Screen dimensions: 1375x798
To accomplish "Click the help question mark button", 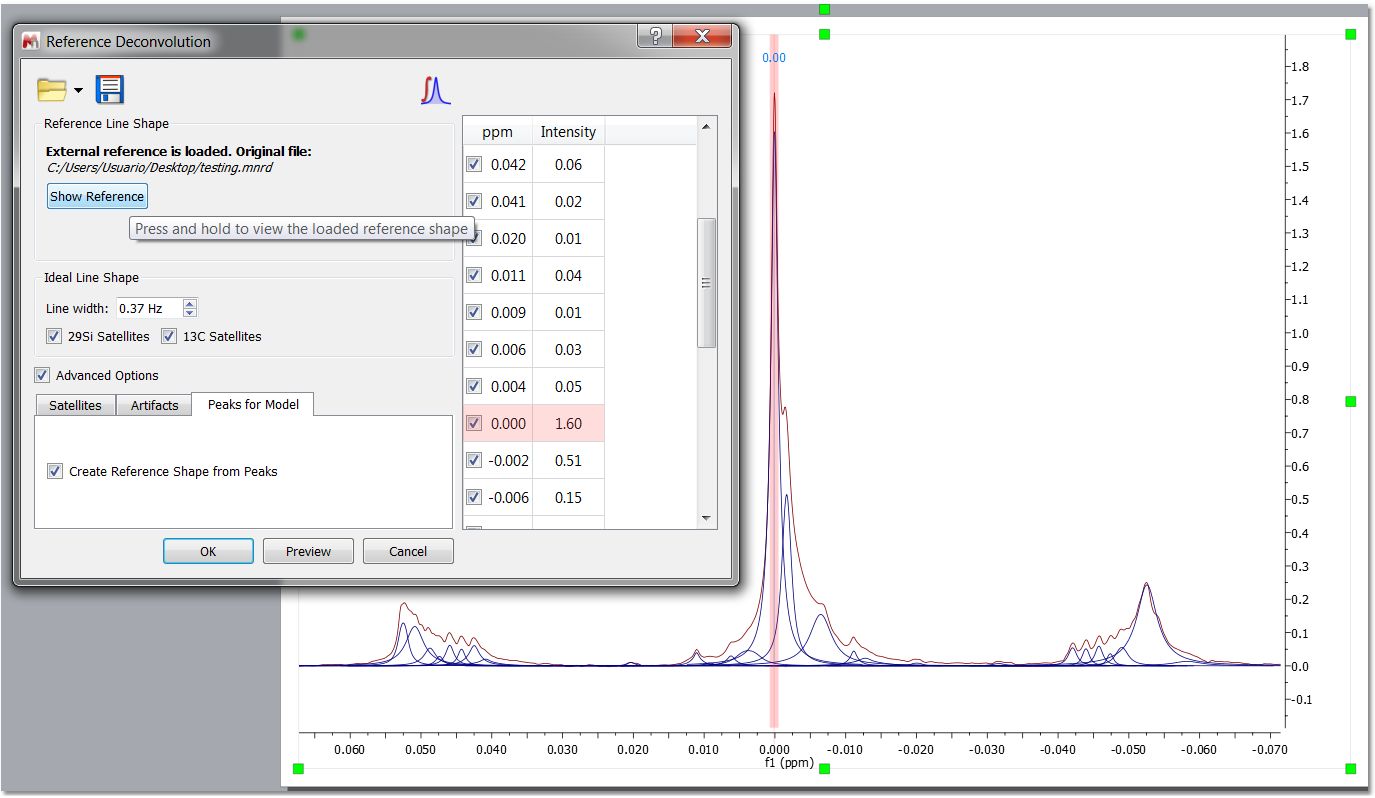I will pos(654,37).
